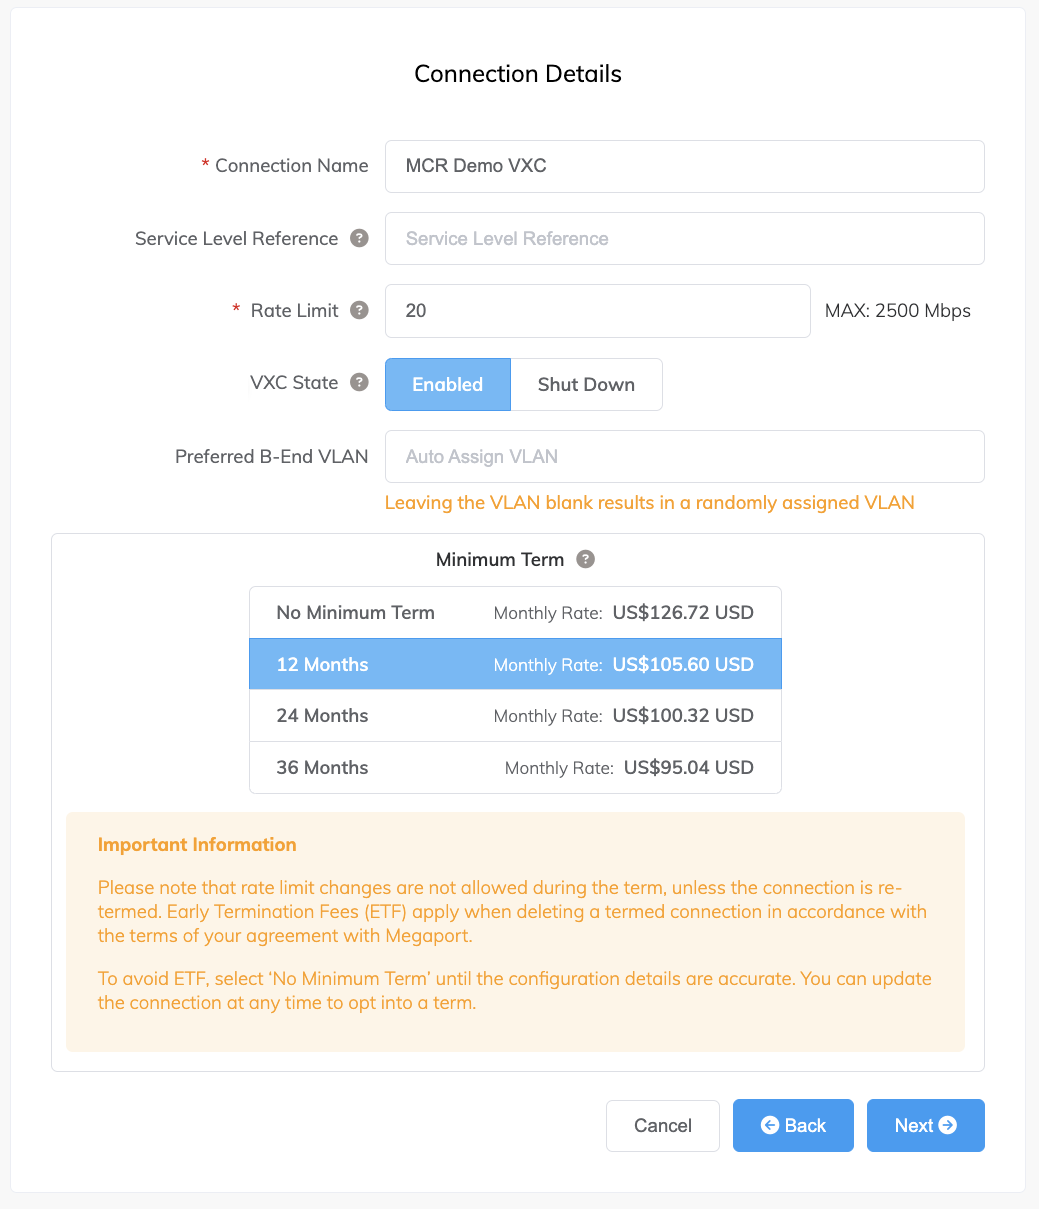
Task: Proceed with the Next button
Action: point(925,1126)
